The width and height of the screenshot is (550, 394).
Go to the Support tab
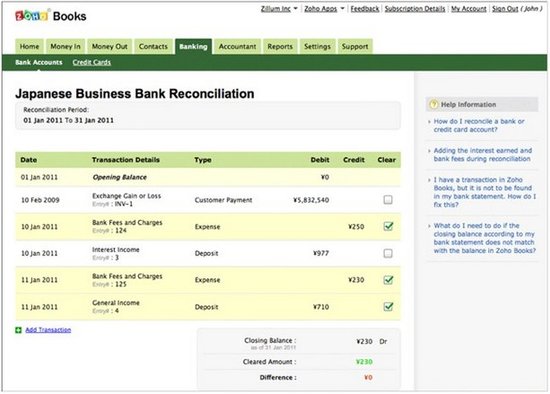[355, 46]
